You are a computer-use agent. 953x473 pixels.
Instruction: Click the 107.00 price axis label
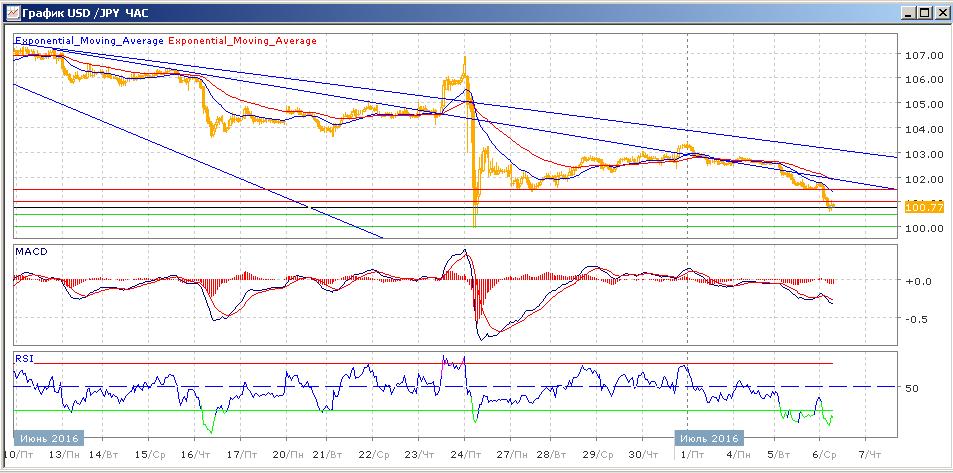pyautogui.click(x=924, y=55)
